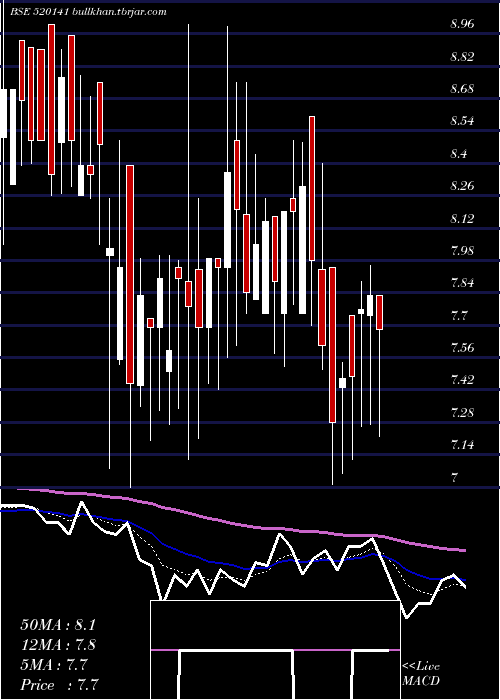This screenshot has height=700, width=500.
Task: Click the 8.4 price axis label
Action: pyautogui.click(x=459, y=154)
